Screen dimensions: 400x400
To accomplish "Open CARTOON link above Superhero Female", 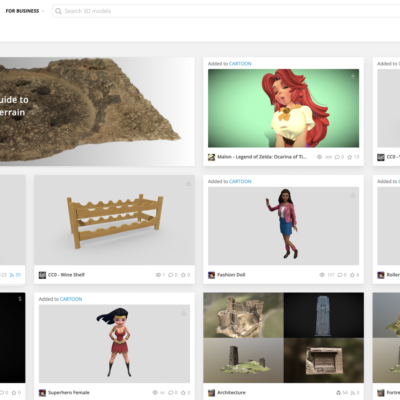I will (x=71, y=299).
